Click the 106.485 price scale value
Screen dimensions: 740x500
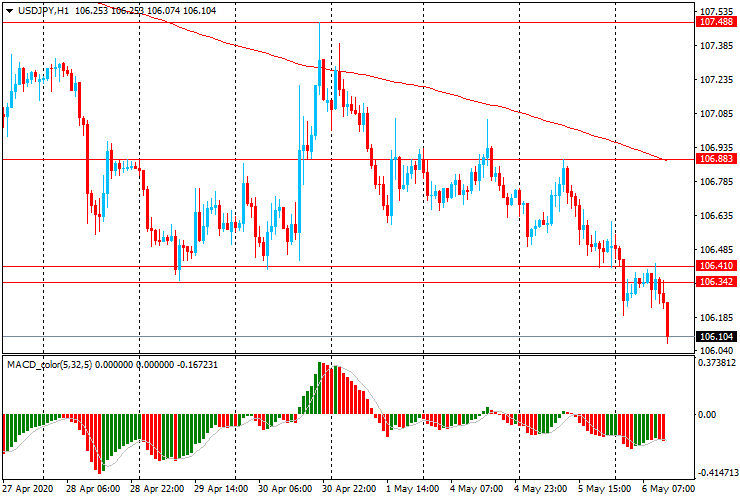716,249
